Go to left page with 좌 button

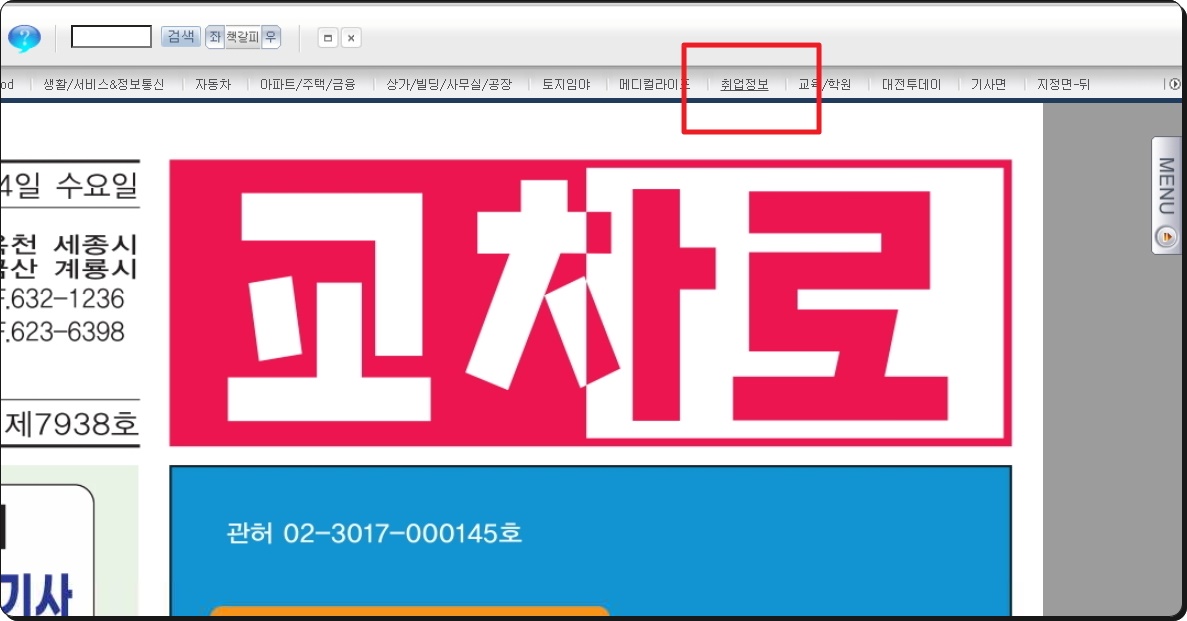(x=215, y=36)
